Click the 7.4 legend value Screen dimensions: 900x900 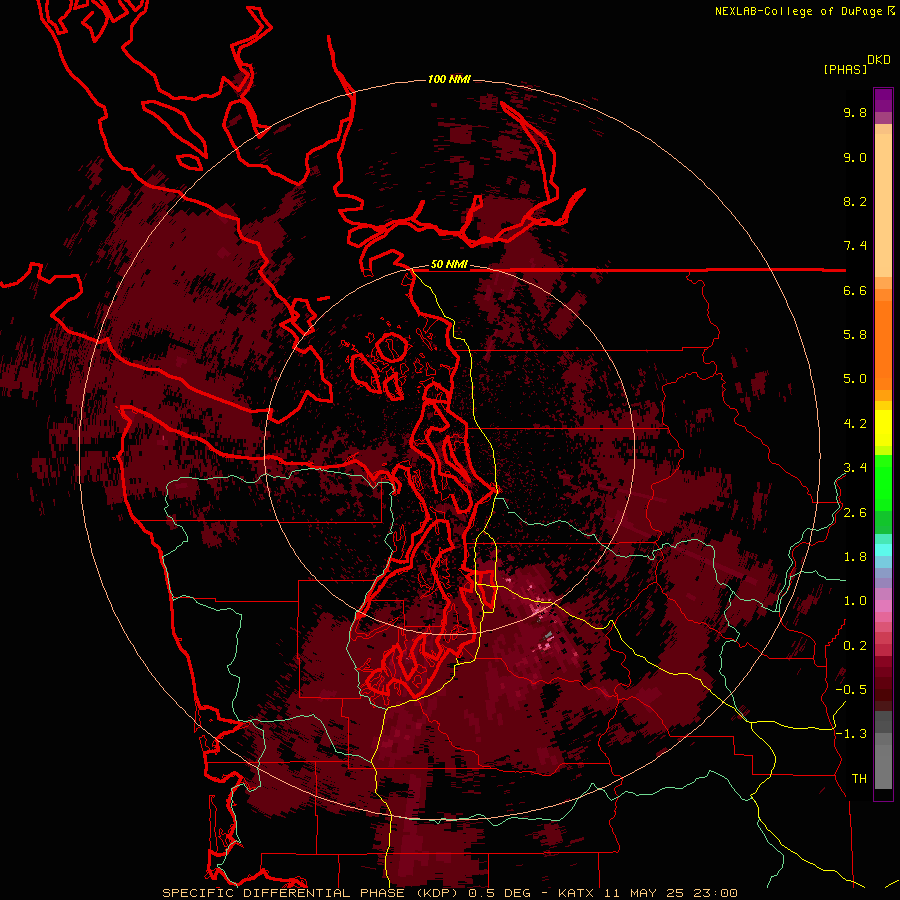click(855, 246)
